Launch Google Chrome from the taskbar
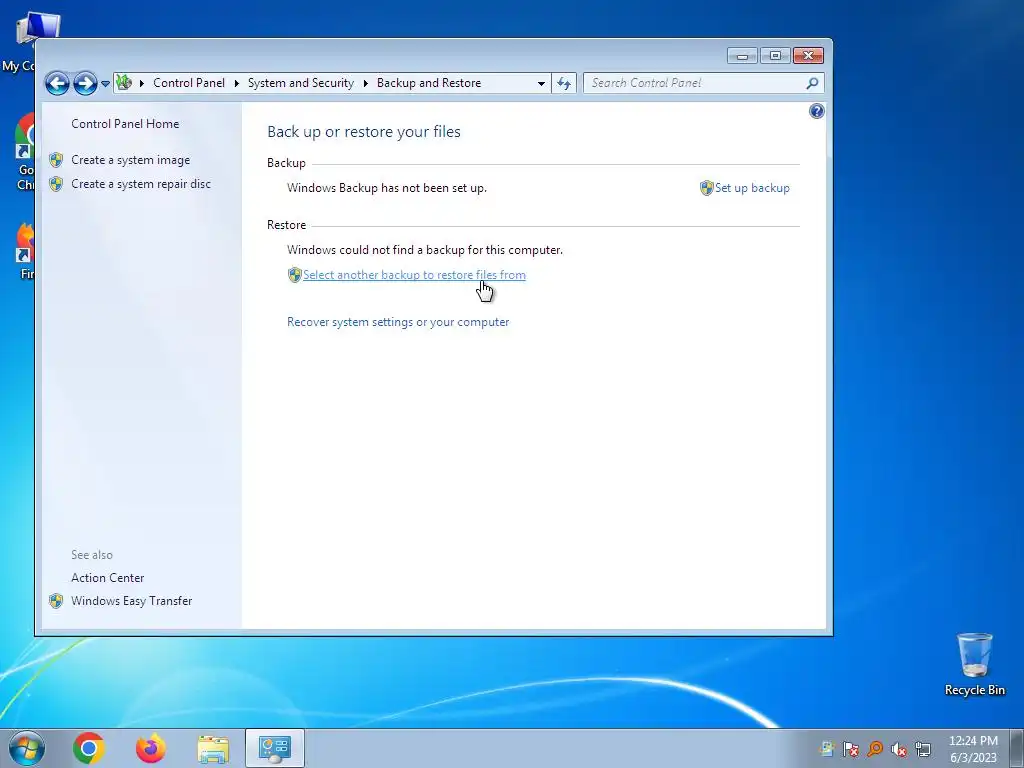This screenshot has width=1024, height=768. 89,748
